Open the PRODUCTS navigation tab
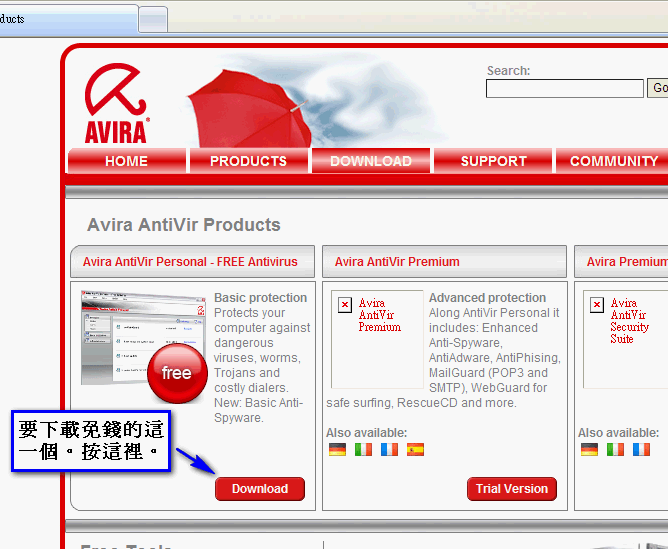 point(248,161)
